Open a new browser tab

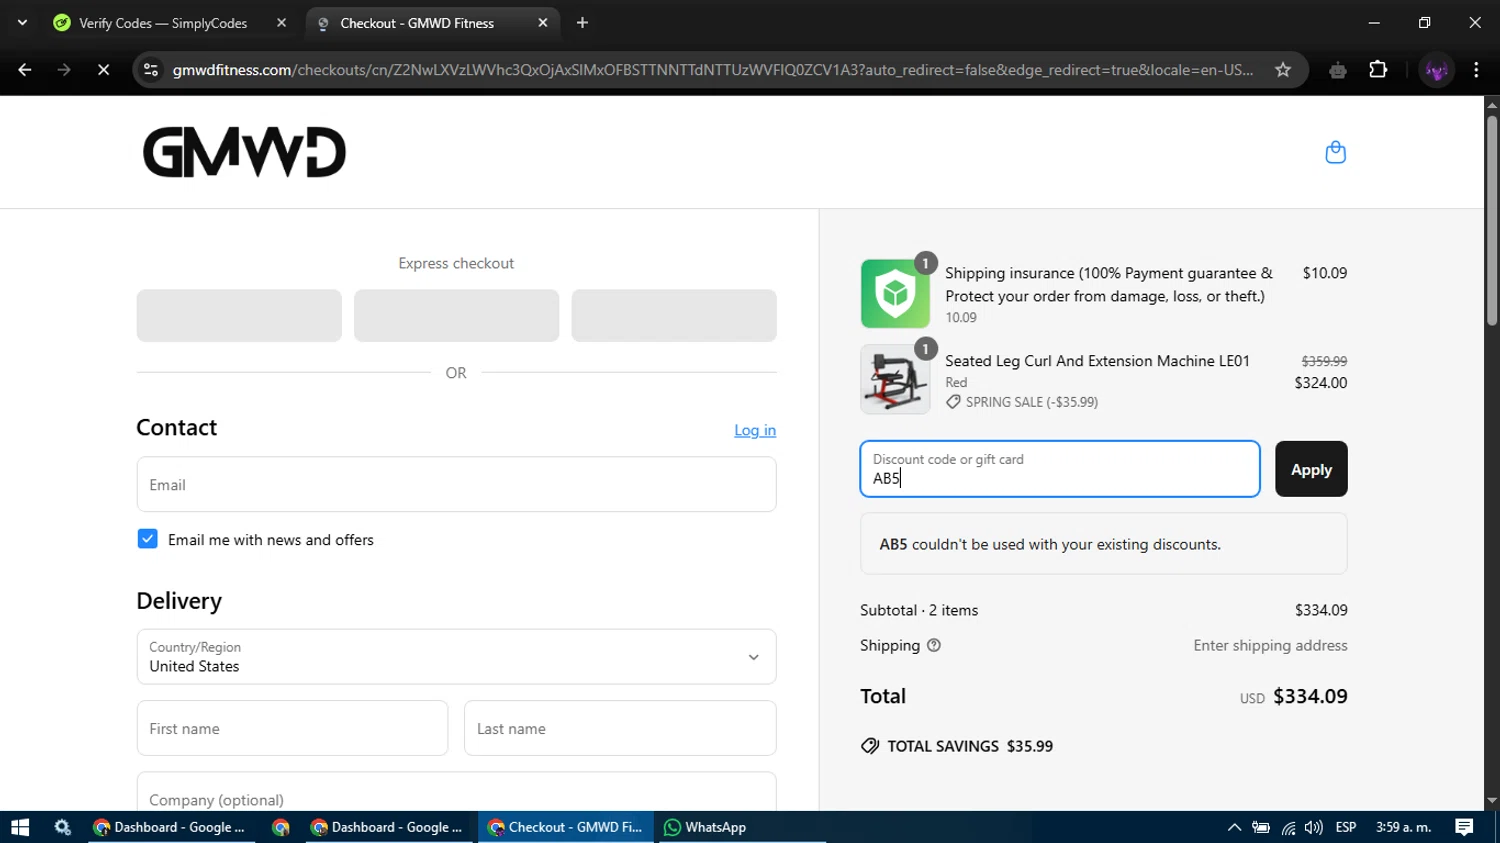(x=583, y=22)
